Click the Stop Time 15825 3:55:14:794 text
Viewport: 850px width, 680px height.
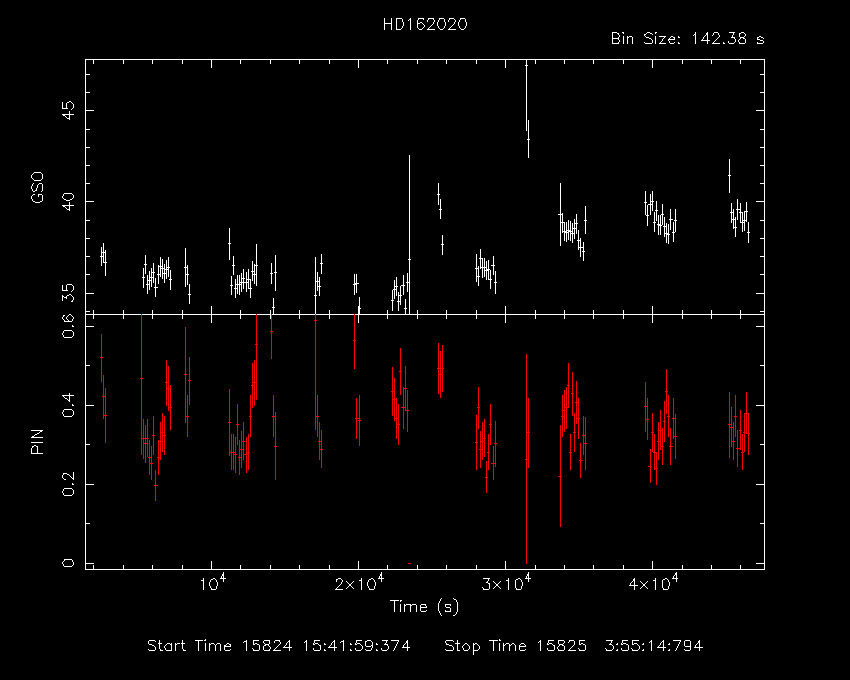[x=574, y=646]
